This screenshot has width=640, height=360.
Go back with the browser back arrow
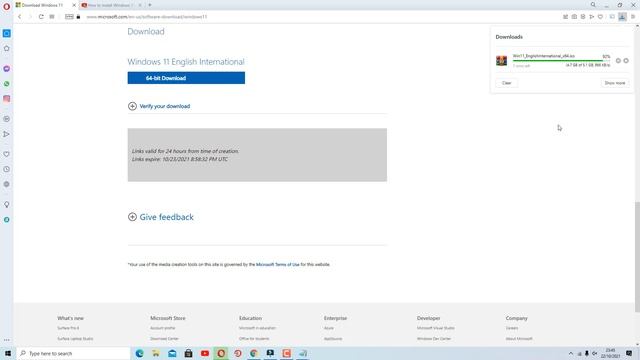tap(19, 17)
